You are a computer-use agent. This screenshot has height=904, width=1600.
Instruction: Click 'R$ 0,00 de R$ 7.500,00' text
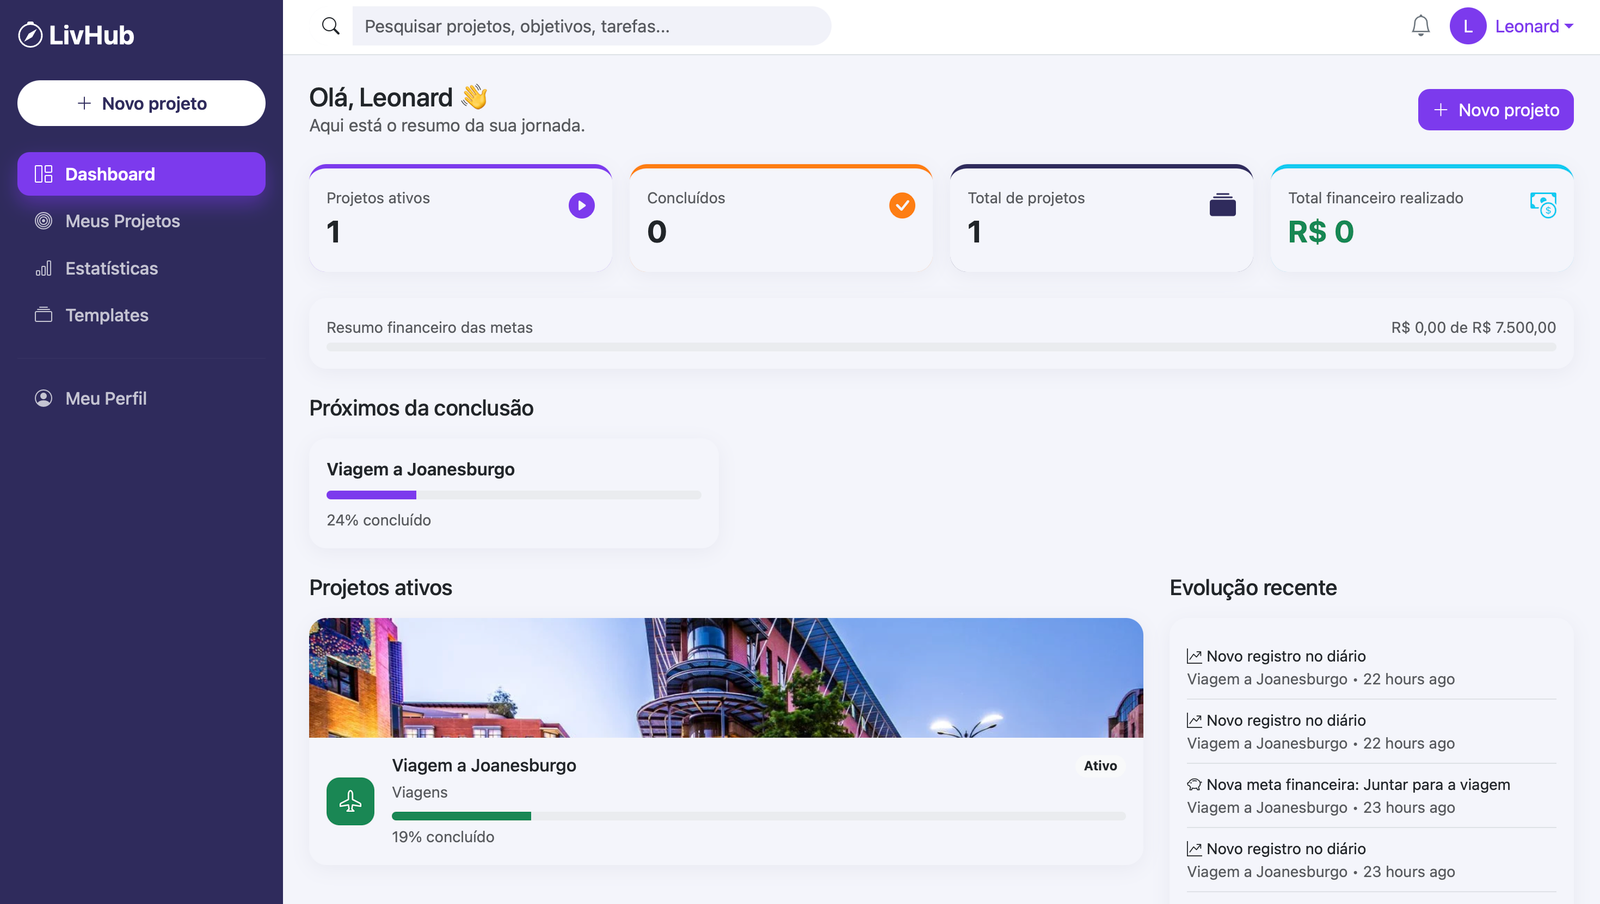click(1473, 327)
